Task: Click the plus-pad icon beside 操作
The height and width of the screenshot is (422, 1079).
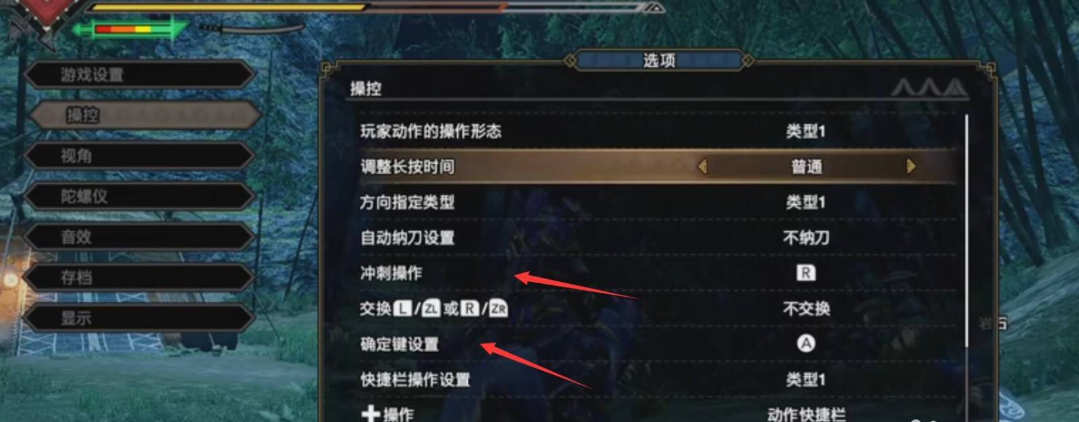Action: pos(370,414)
